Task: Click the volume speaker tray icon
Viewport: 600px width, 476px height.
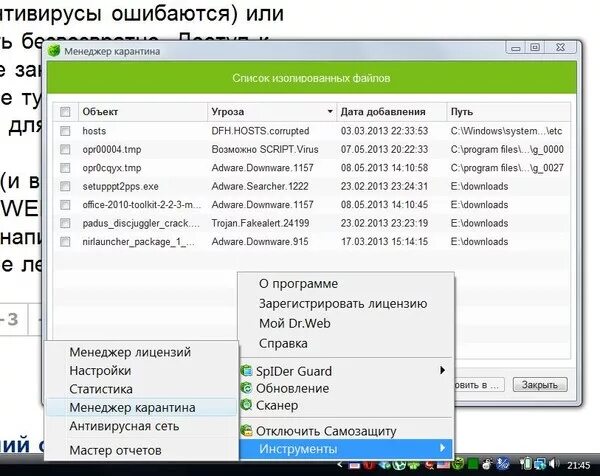Action: [x=554, y=464]
